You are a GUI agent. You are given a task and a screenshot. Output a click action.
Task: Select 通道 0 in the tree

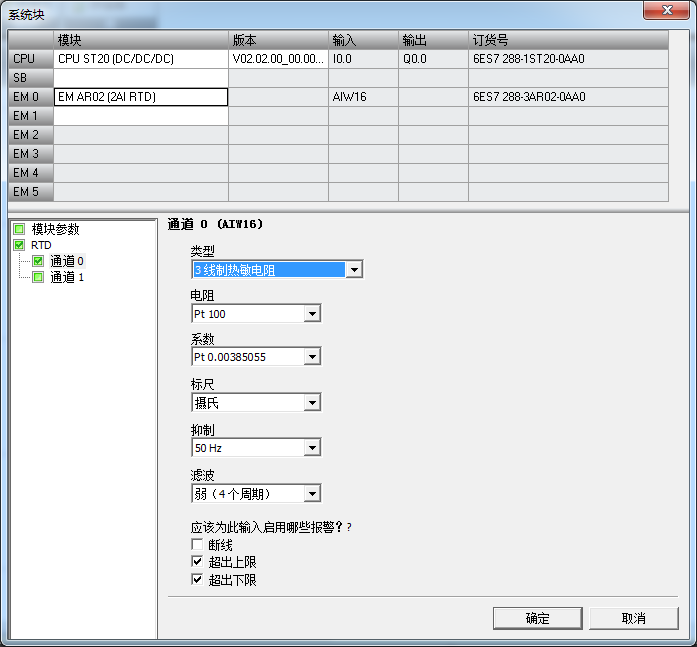click(67, 261)
